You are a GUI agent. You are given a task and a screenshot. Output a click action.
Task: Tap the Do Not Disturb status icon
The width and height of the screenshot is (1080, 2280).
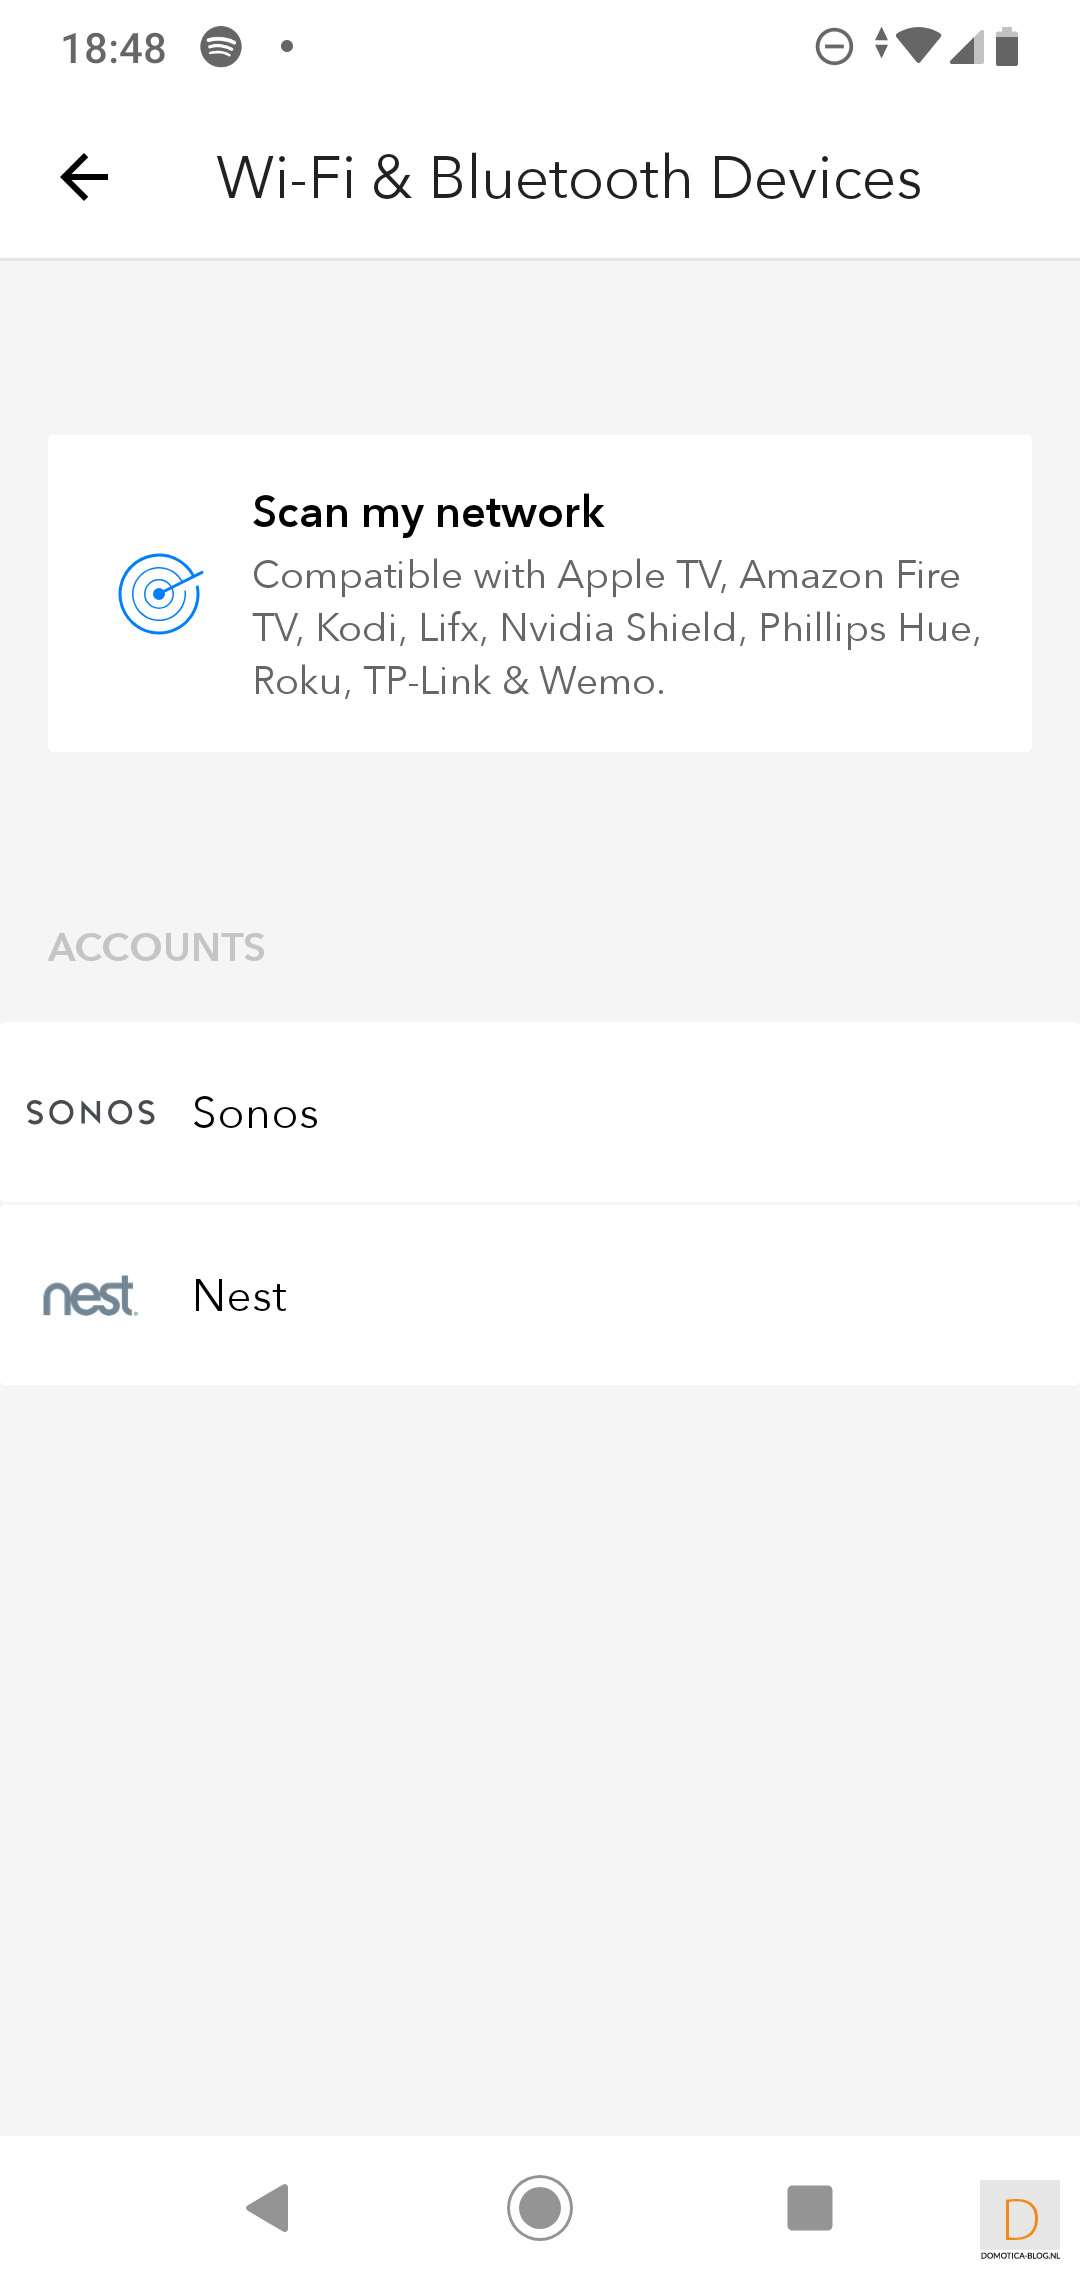coord(834,47)
